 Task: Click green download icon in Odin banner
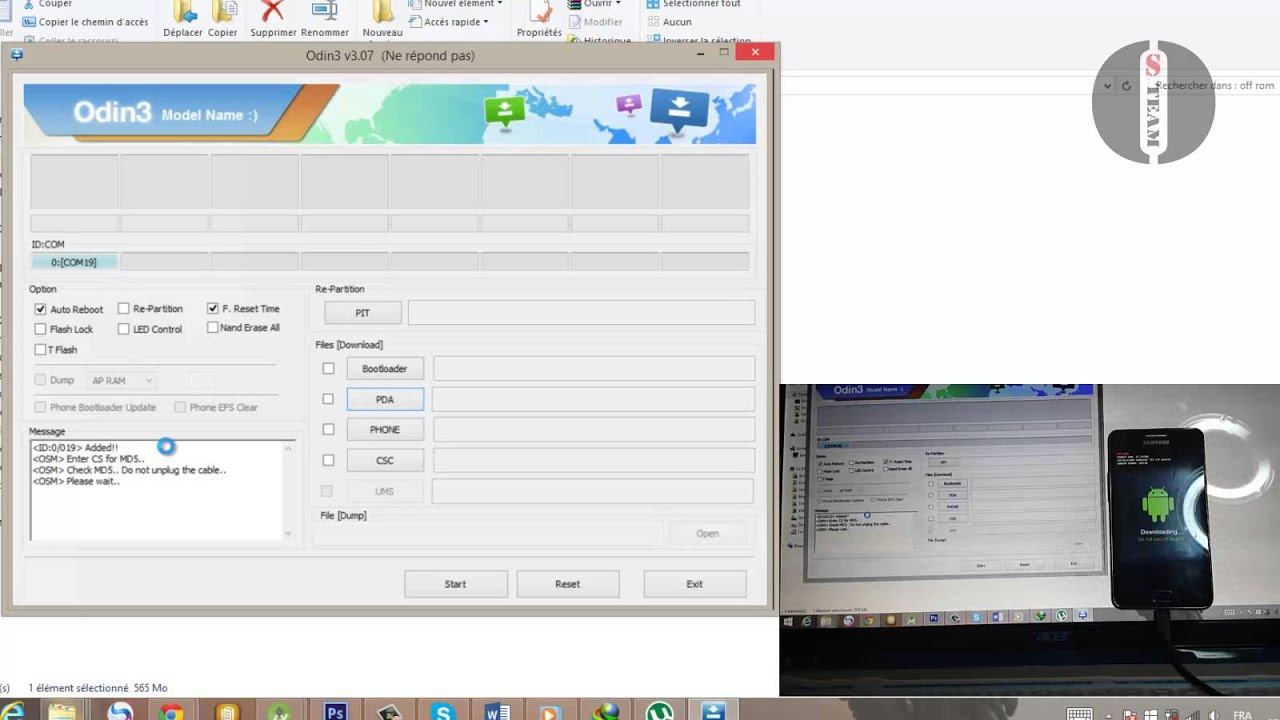504,112
